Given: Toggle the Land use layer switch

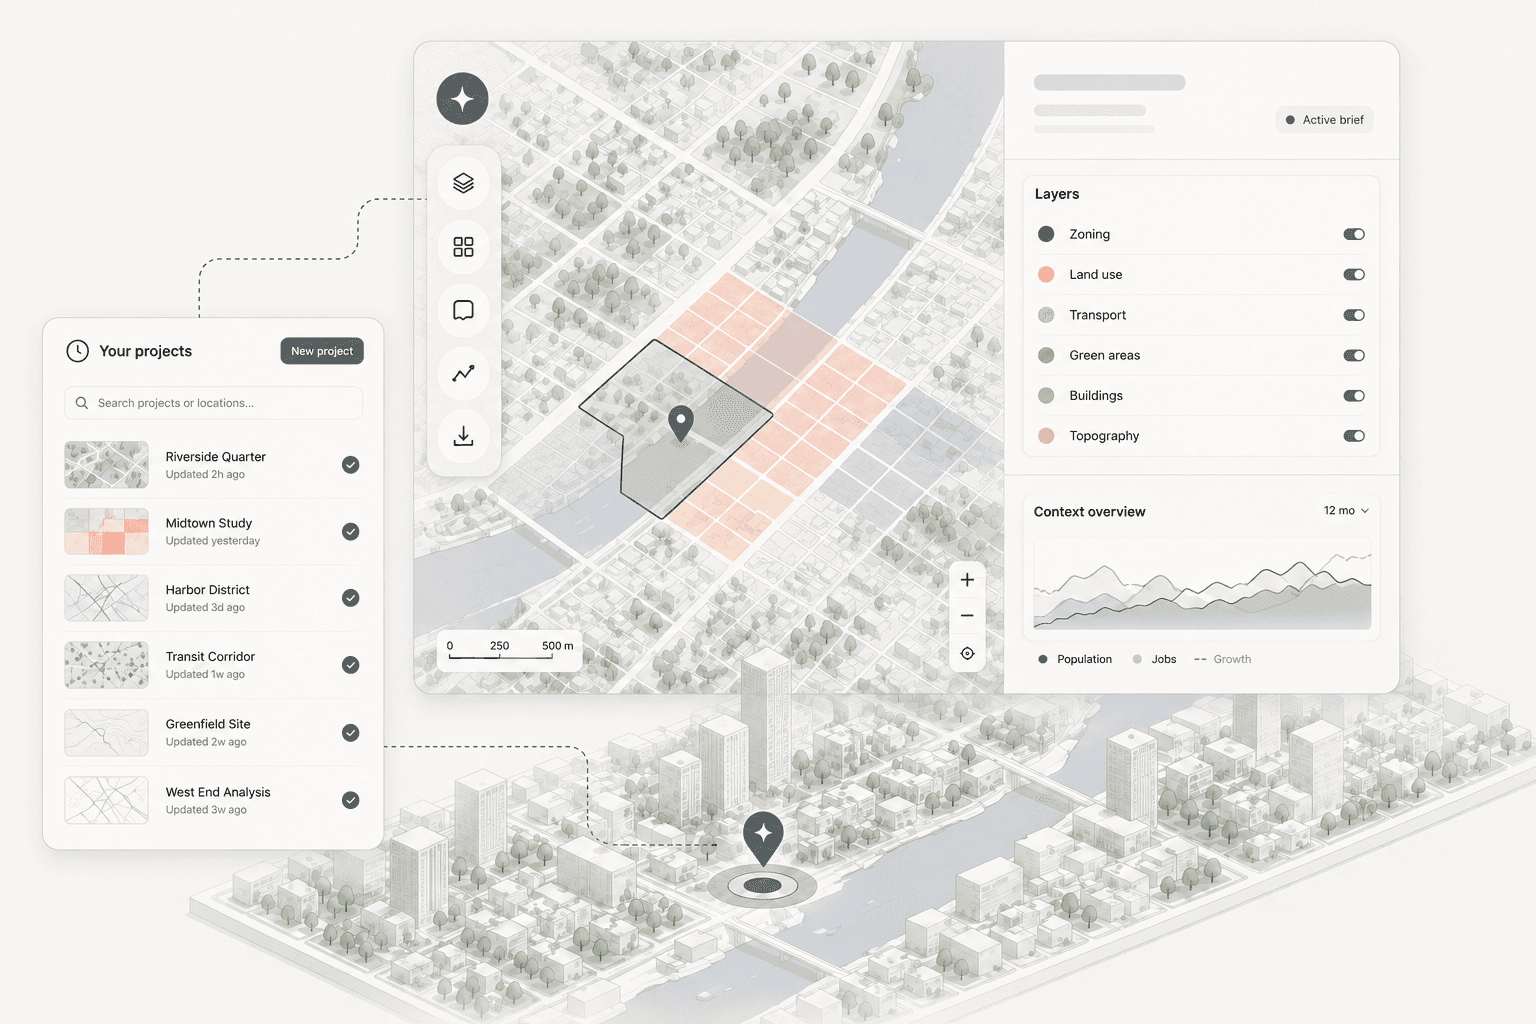Looking at the screenshot, I should (x=1354, y=275).
